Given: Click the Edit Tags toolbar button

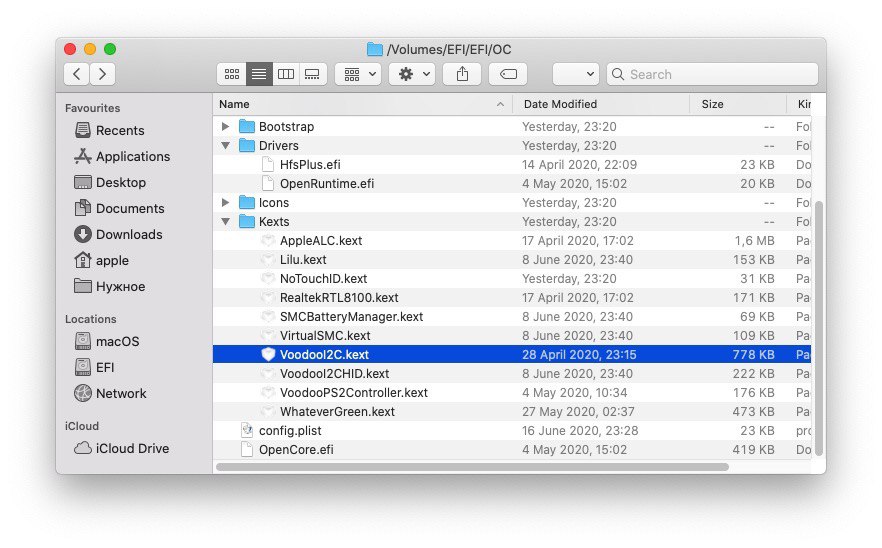Looking at the screenshot, I should coord(508,74).
